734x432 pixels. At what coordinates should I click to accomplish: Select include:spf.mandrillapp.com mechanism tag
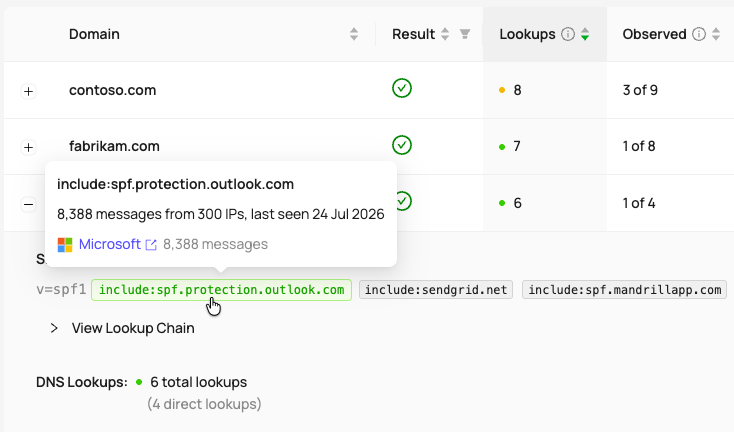624,290
